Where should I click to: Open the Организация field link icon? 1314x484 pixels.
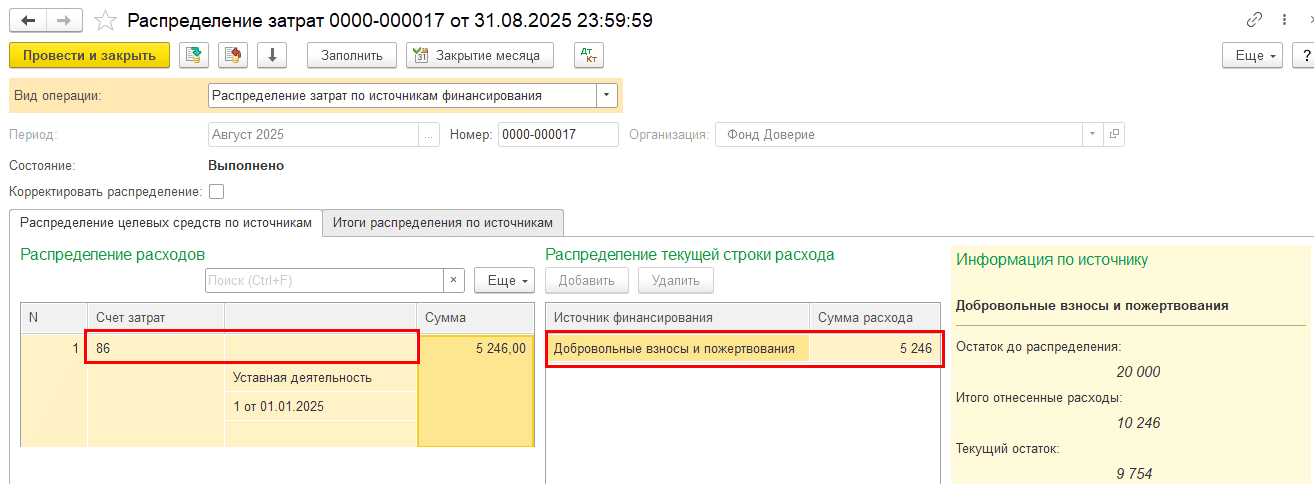point(1114,134)
